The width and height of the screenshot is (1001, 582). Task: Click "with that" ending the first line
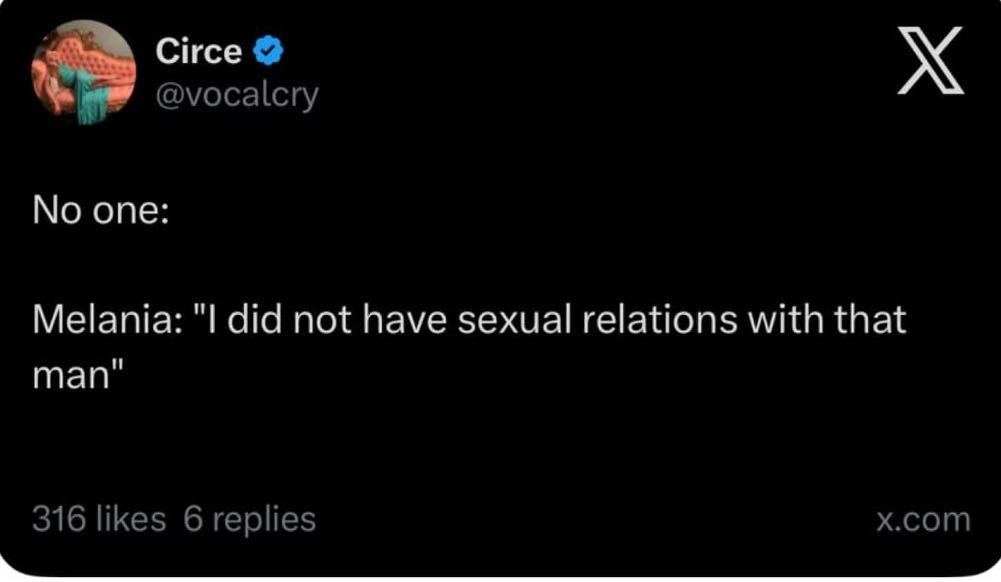point(840,321)
